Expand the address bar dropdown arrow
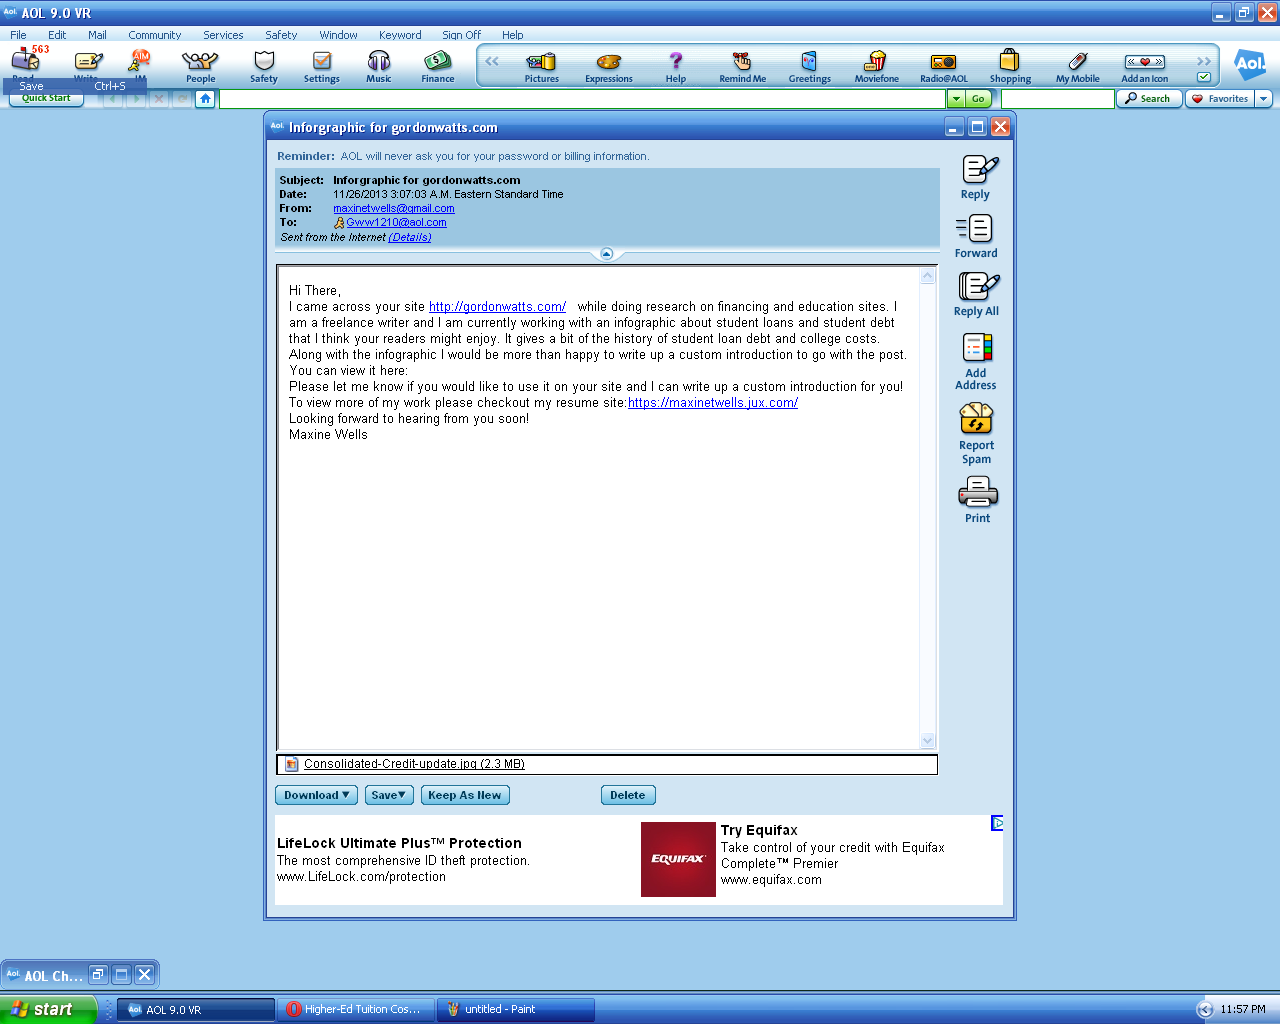1280x1024 pixels. (x=956, y=98)
